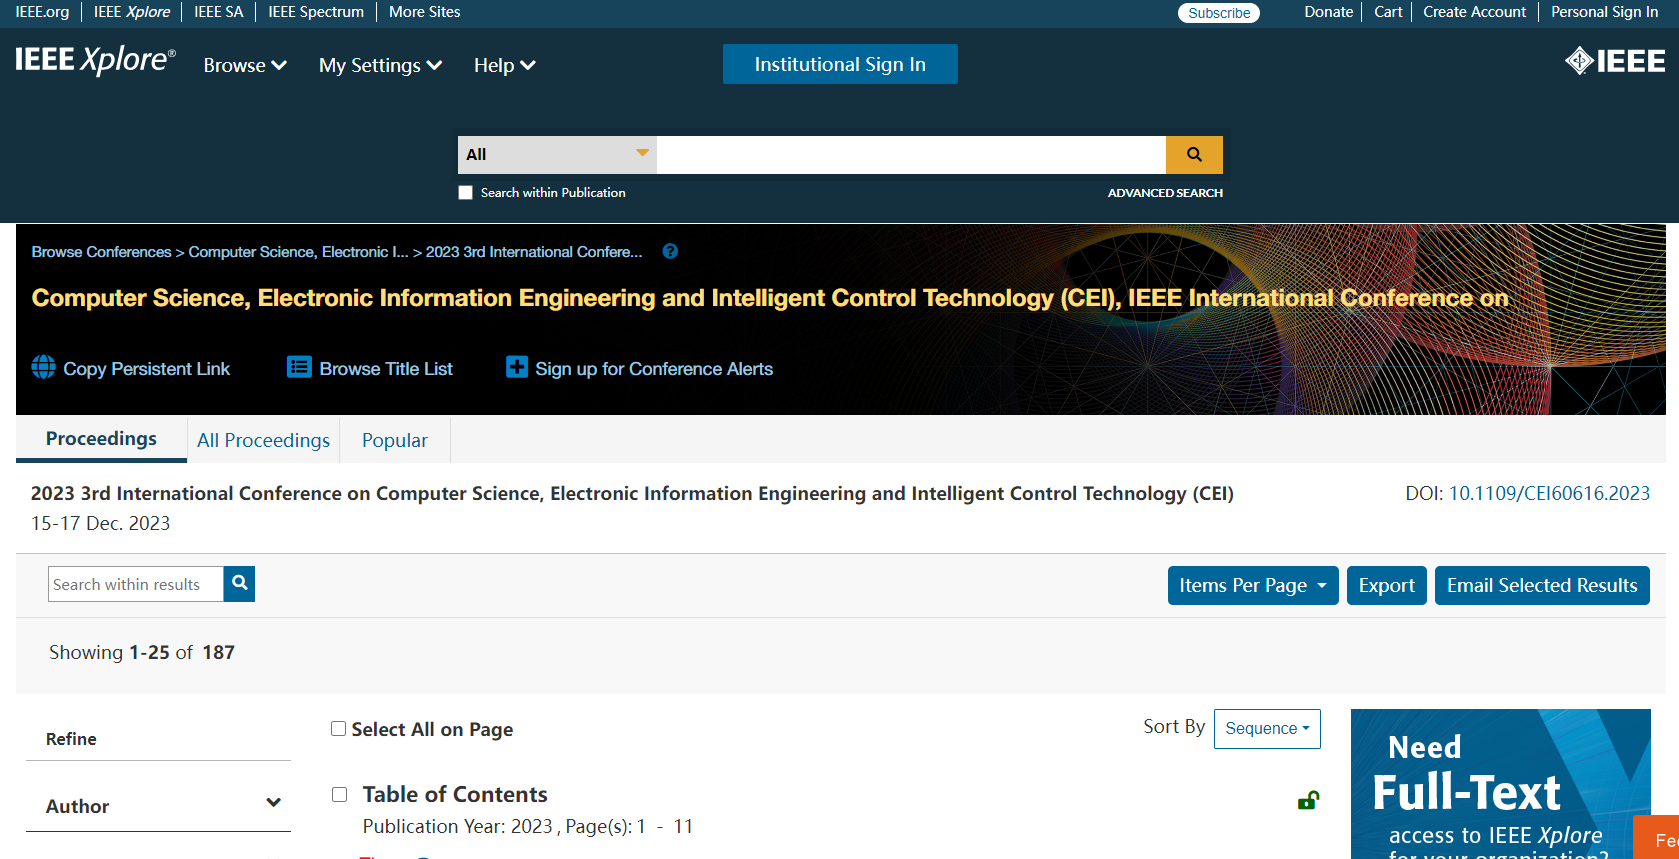Click the IEEE Xplore top bar link
Screen dimensions: 1679x859
[132, 12]
